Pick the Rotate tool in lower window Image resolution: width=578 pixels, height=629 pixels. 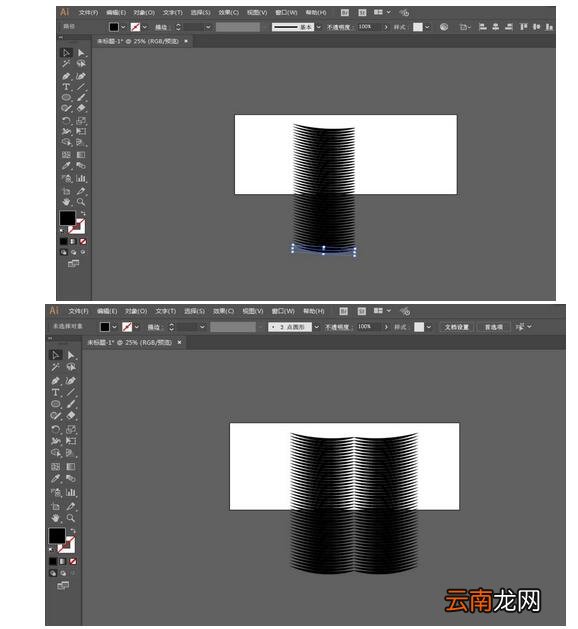point(55,429)
